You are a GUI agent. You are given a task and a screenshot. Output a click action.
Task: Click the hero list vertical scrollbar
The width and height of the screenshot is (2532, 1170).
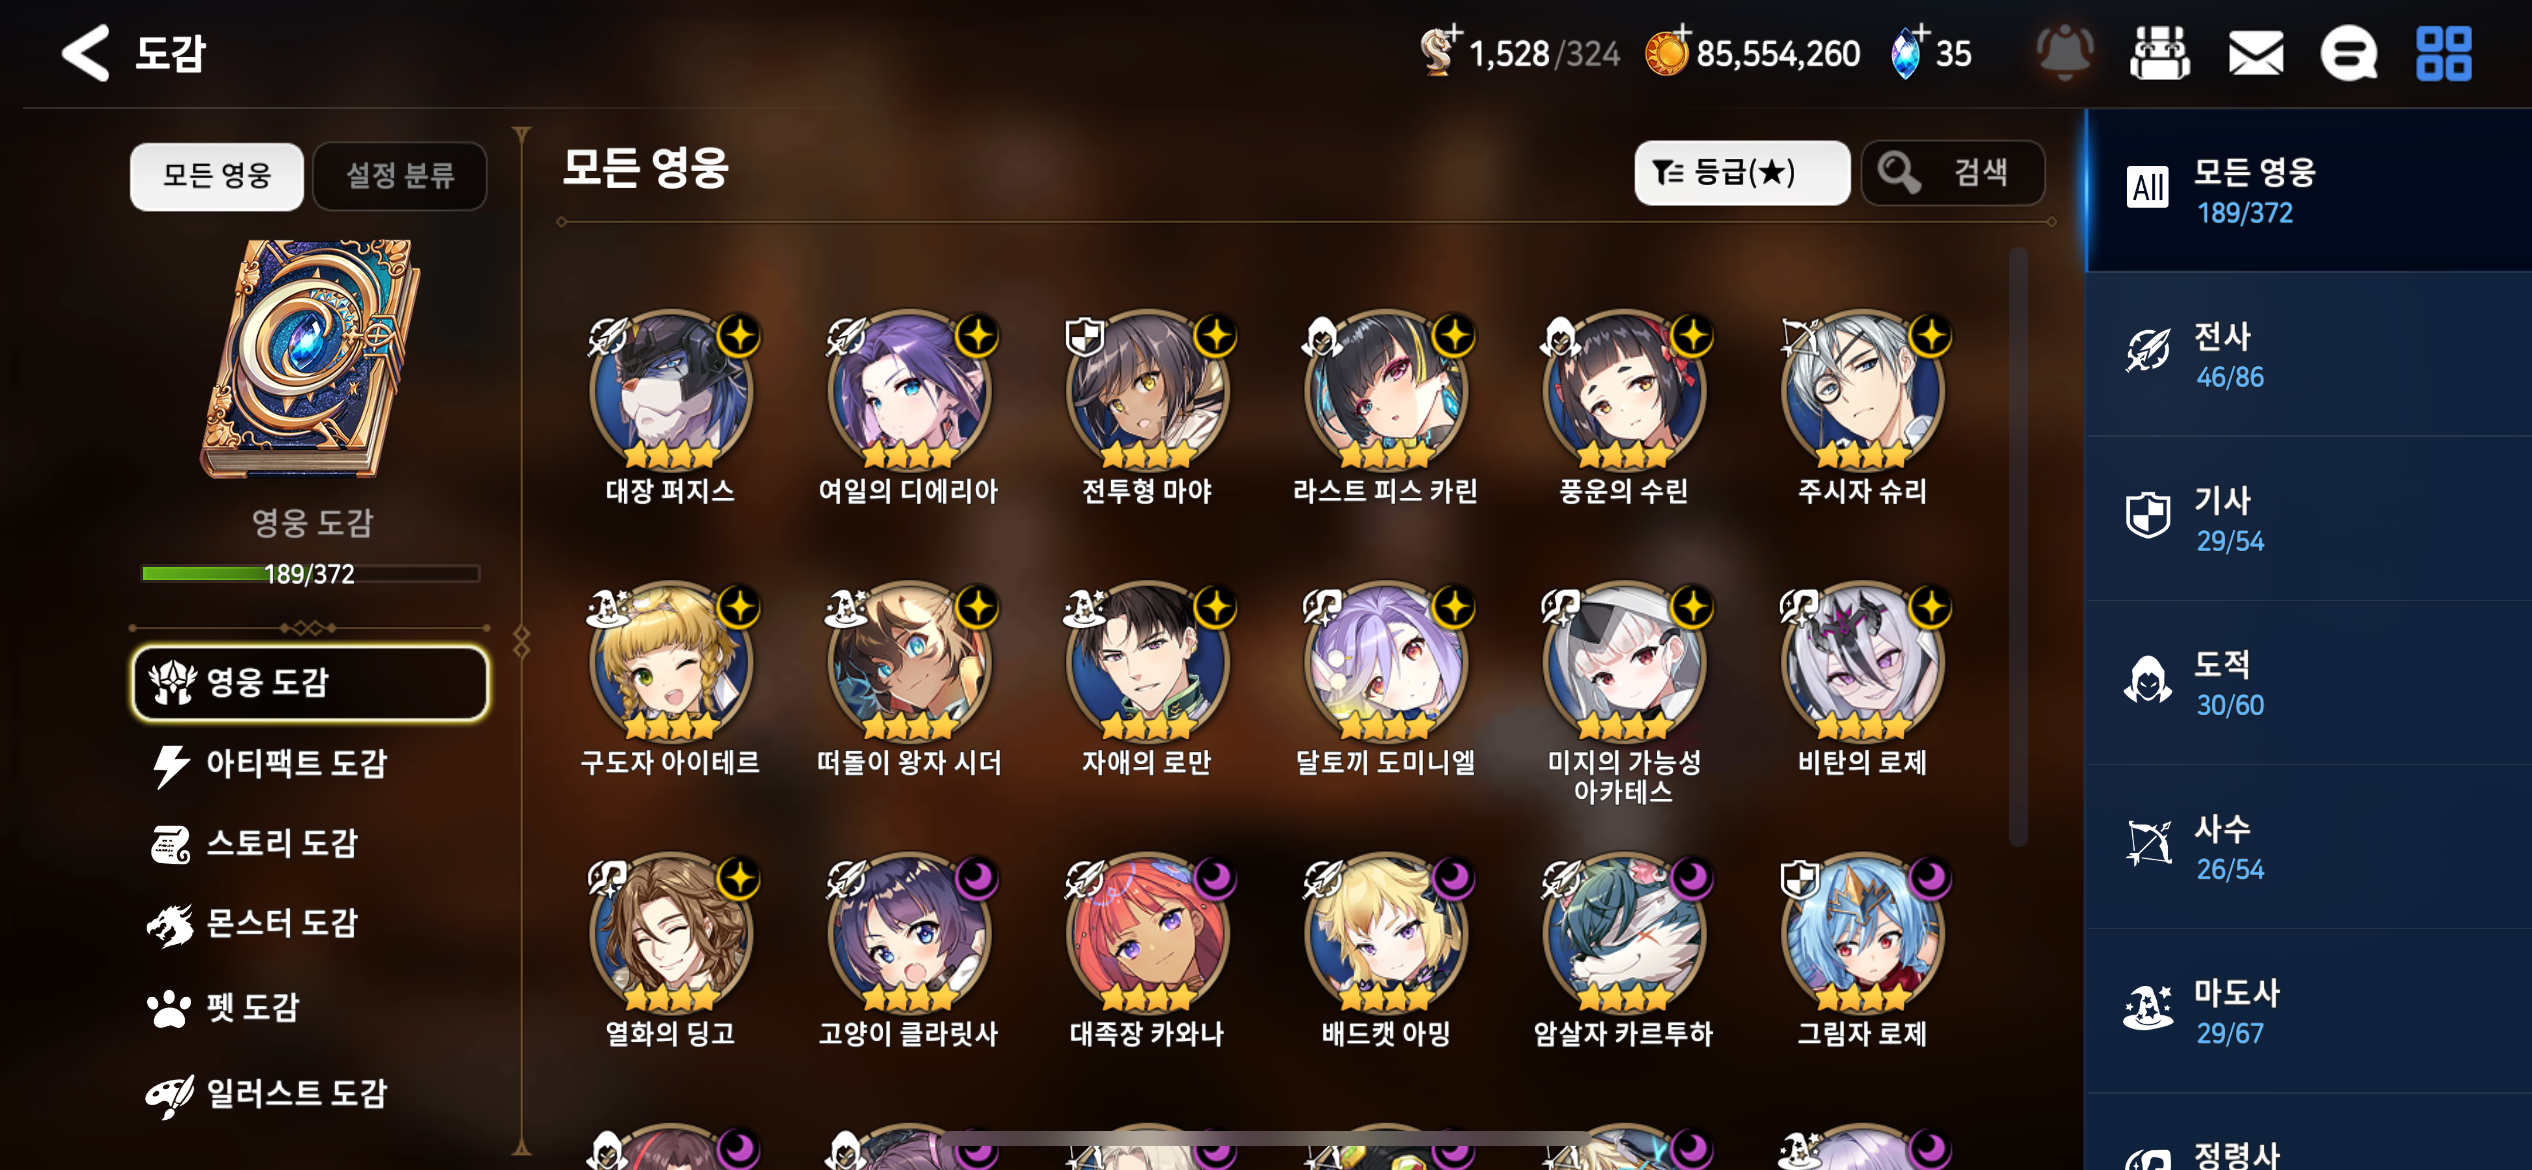[2018, 546]
